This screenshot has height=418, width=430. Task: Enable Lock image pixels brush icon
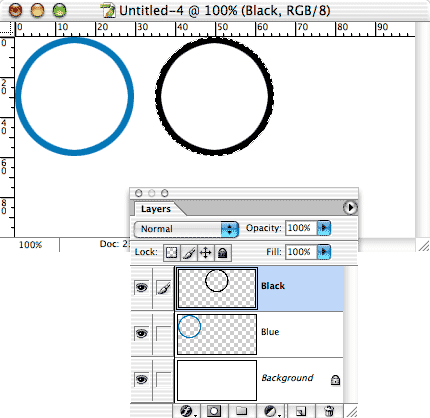(x=189, y=253)
